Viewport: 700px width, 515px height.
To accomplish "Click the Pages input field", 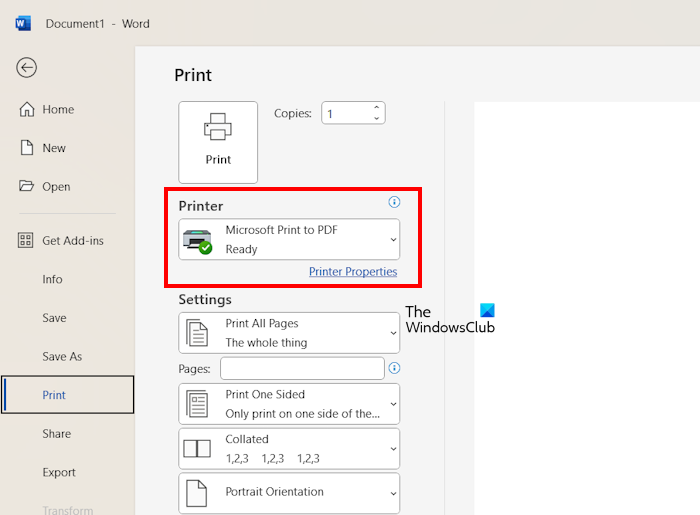I will (x=302, y=369).
